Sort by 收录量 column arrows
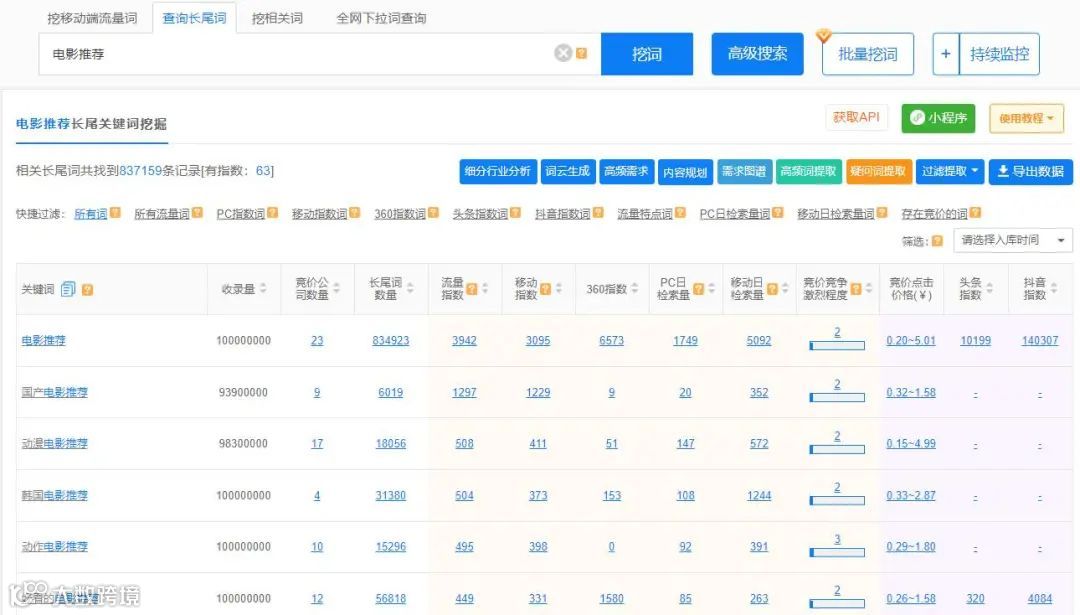This screenshot has width=1080, height=615. point(263,289)
